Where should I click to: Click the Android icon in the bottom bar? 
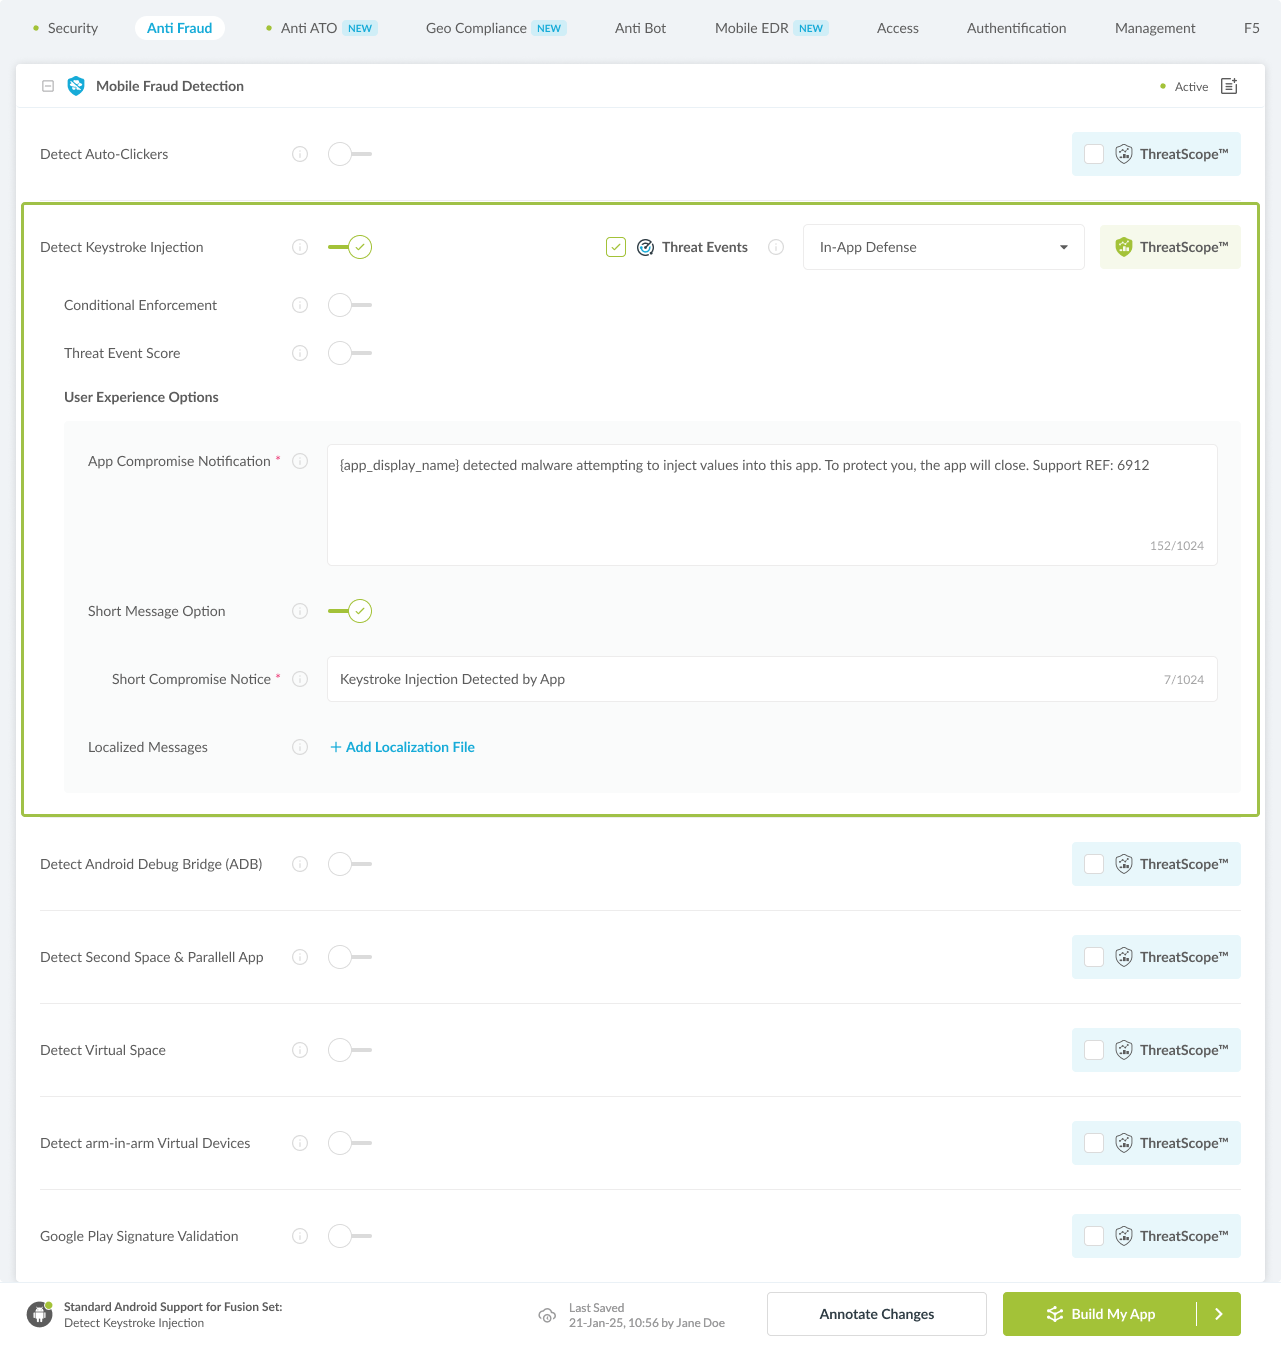(38, 1314)
